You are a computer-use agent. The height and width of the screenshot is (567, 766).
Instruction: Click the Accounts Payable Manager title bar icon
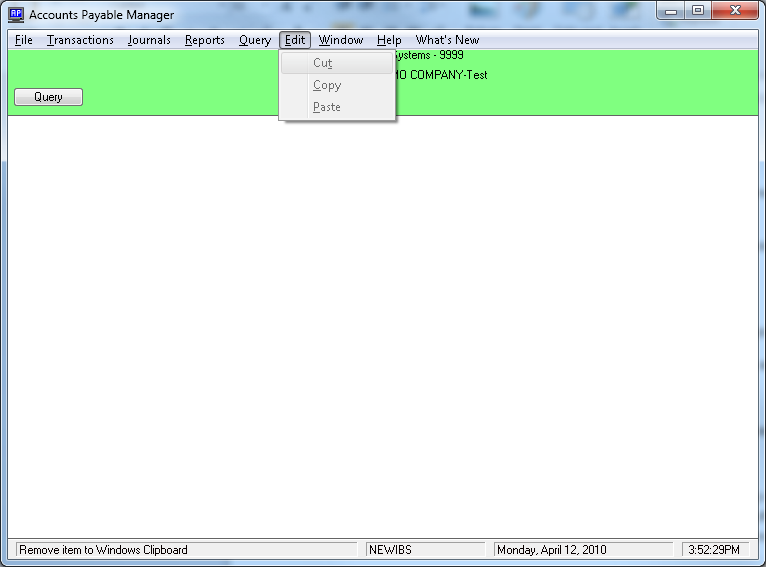[16, 15]
